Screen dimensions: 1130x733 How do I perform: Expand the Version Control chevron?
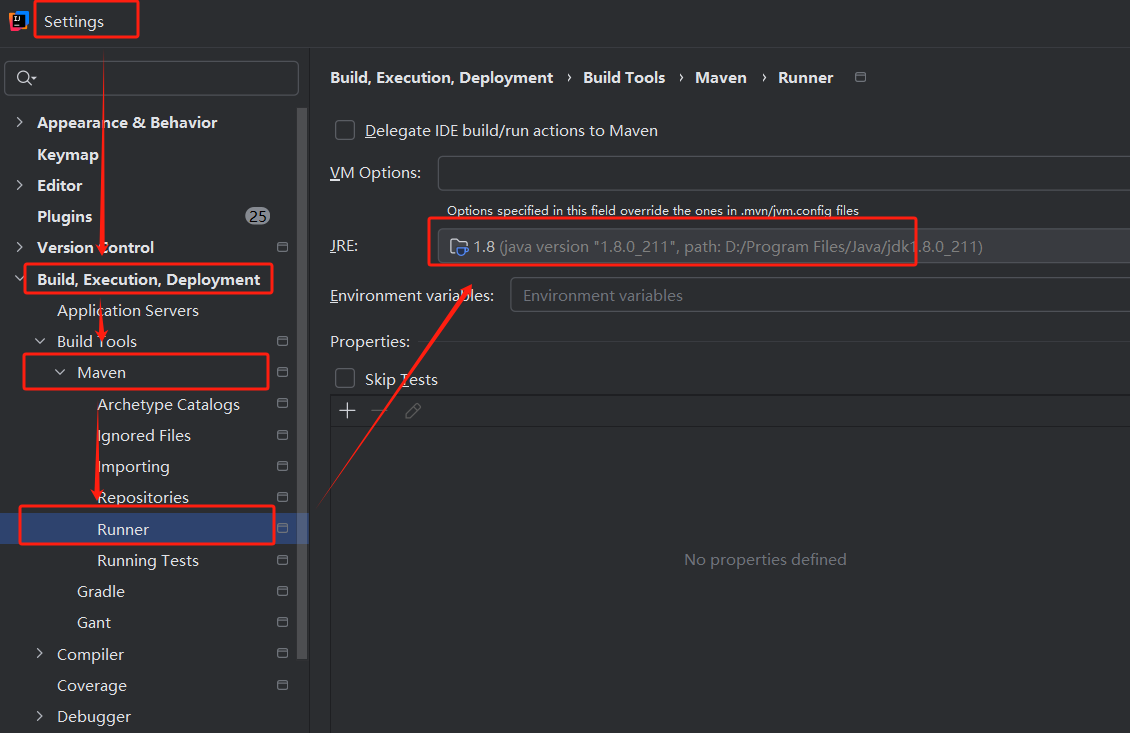pos(19,247)
